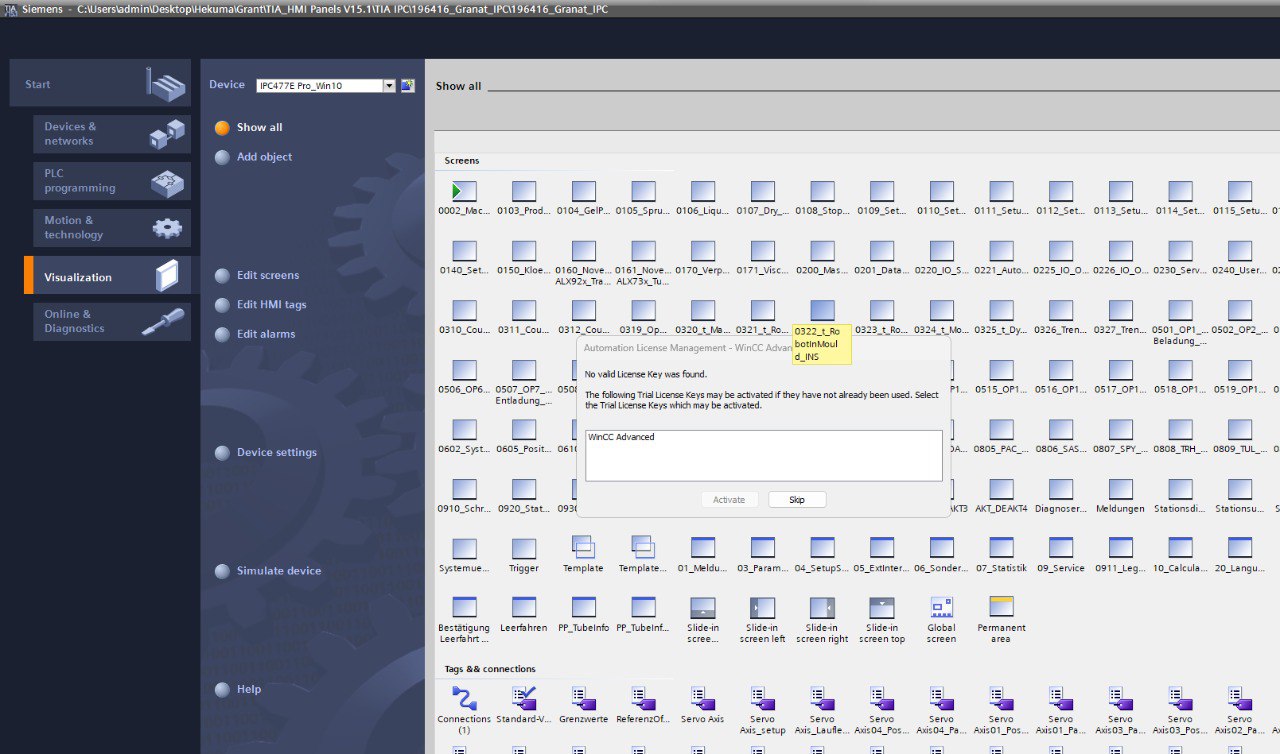Select the highlighted 0322_t_RobotInMould_INS screen
The width and height of the screenshot is (1280, 754).
[822, 311]
